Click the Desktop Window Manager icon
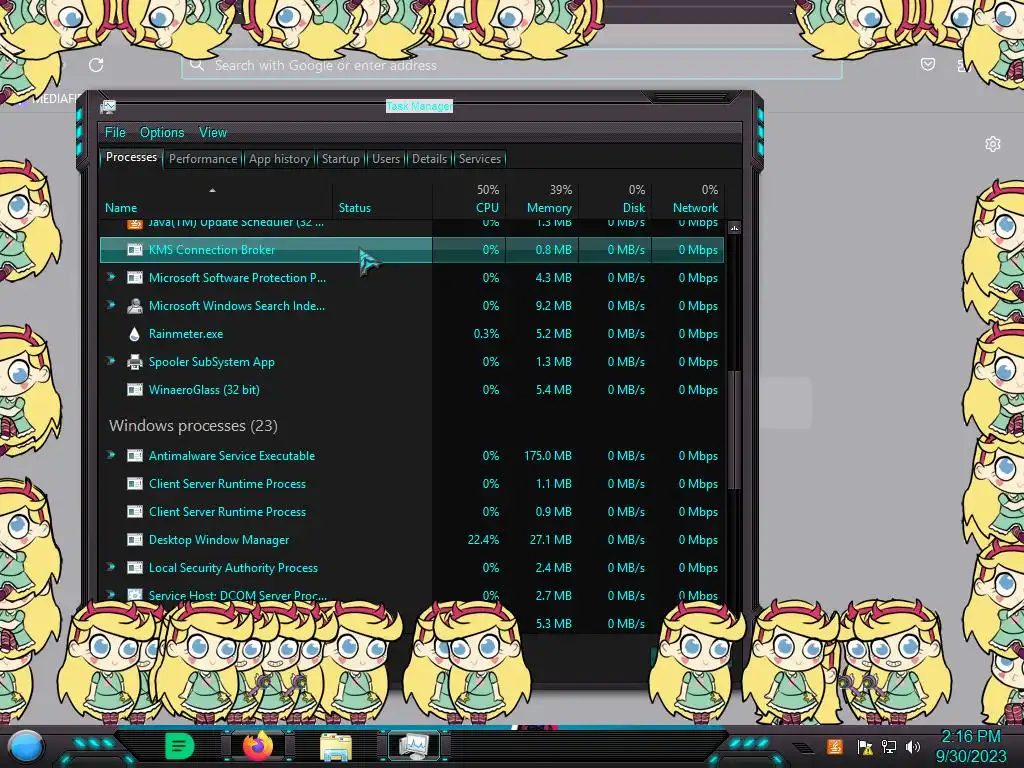Image resolution: width=1024 pixels, height=768 pixels. coord(135,540)
